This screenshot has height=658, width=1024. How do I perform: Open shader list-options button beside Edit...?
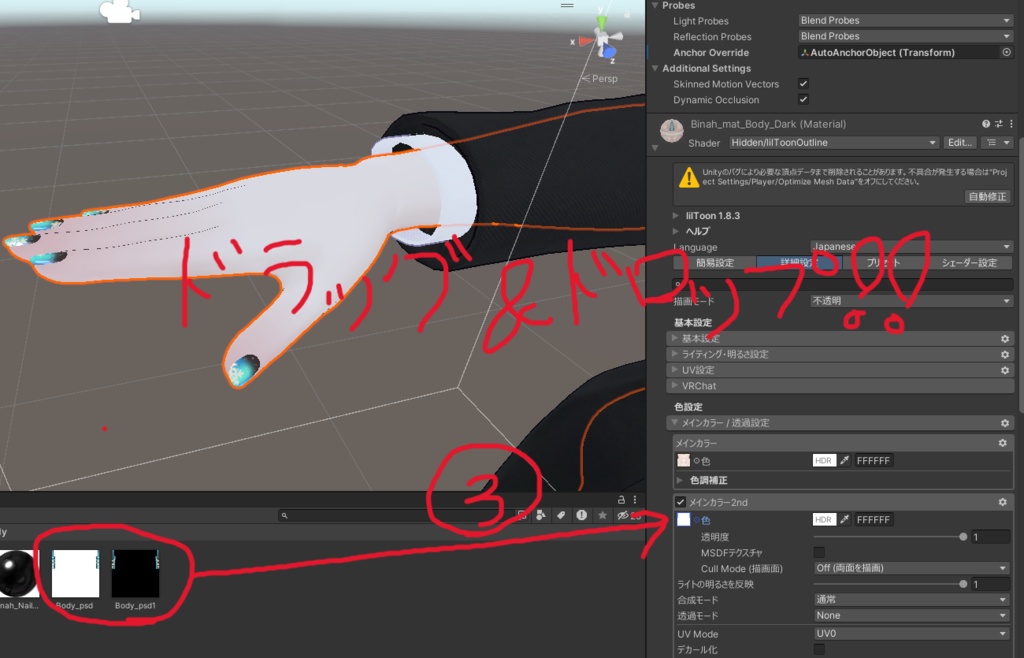pos(998,142)
